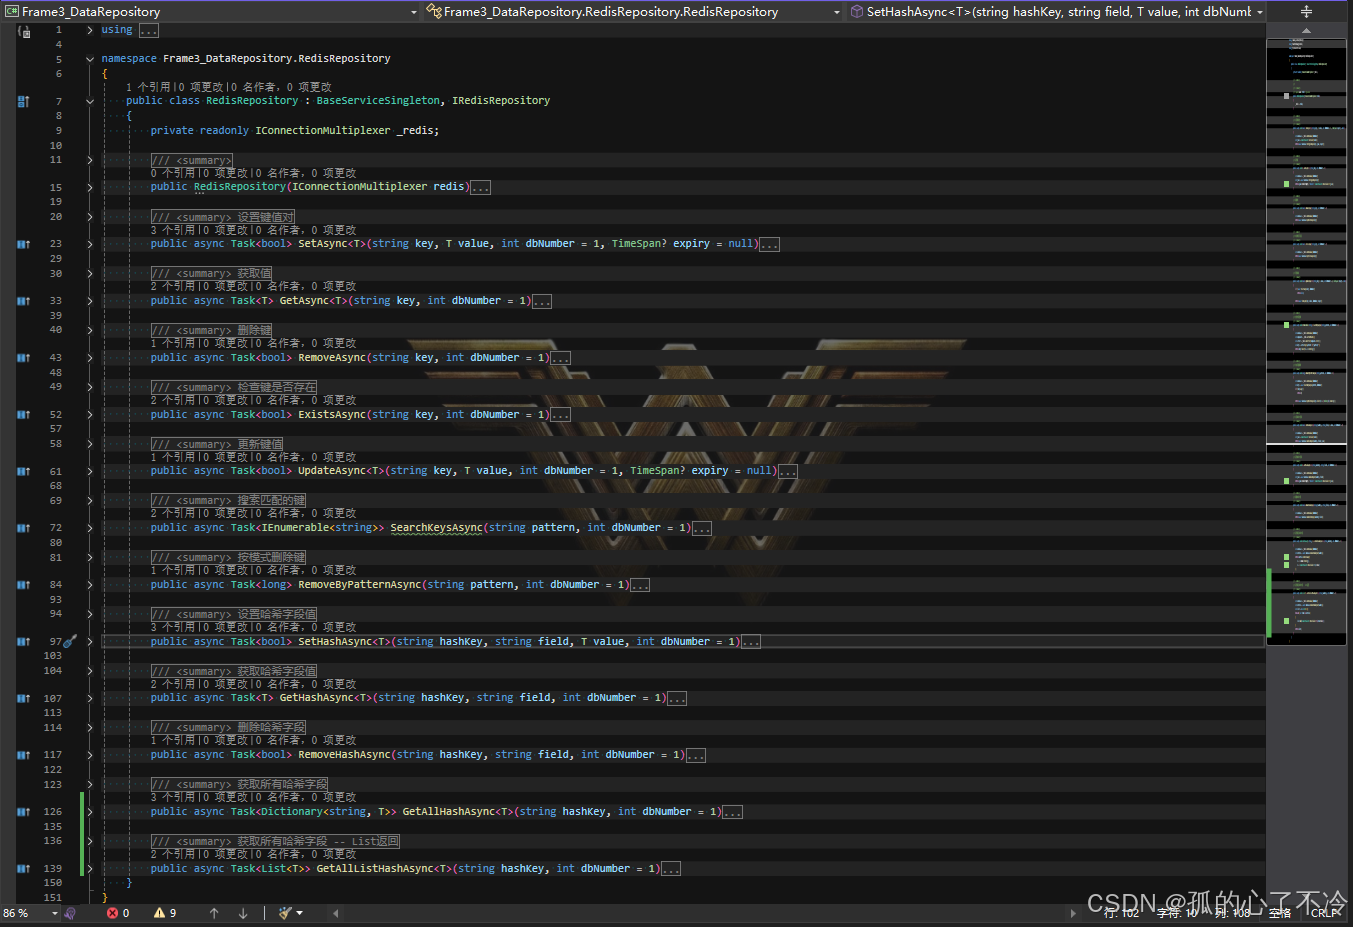
Task: Click the _redis field declaration
Action: (415, 131)
